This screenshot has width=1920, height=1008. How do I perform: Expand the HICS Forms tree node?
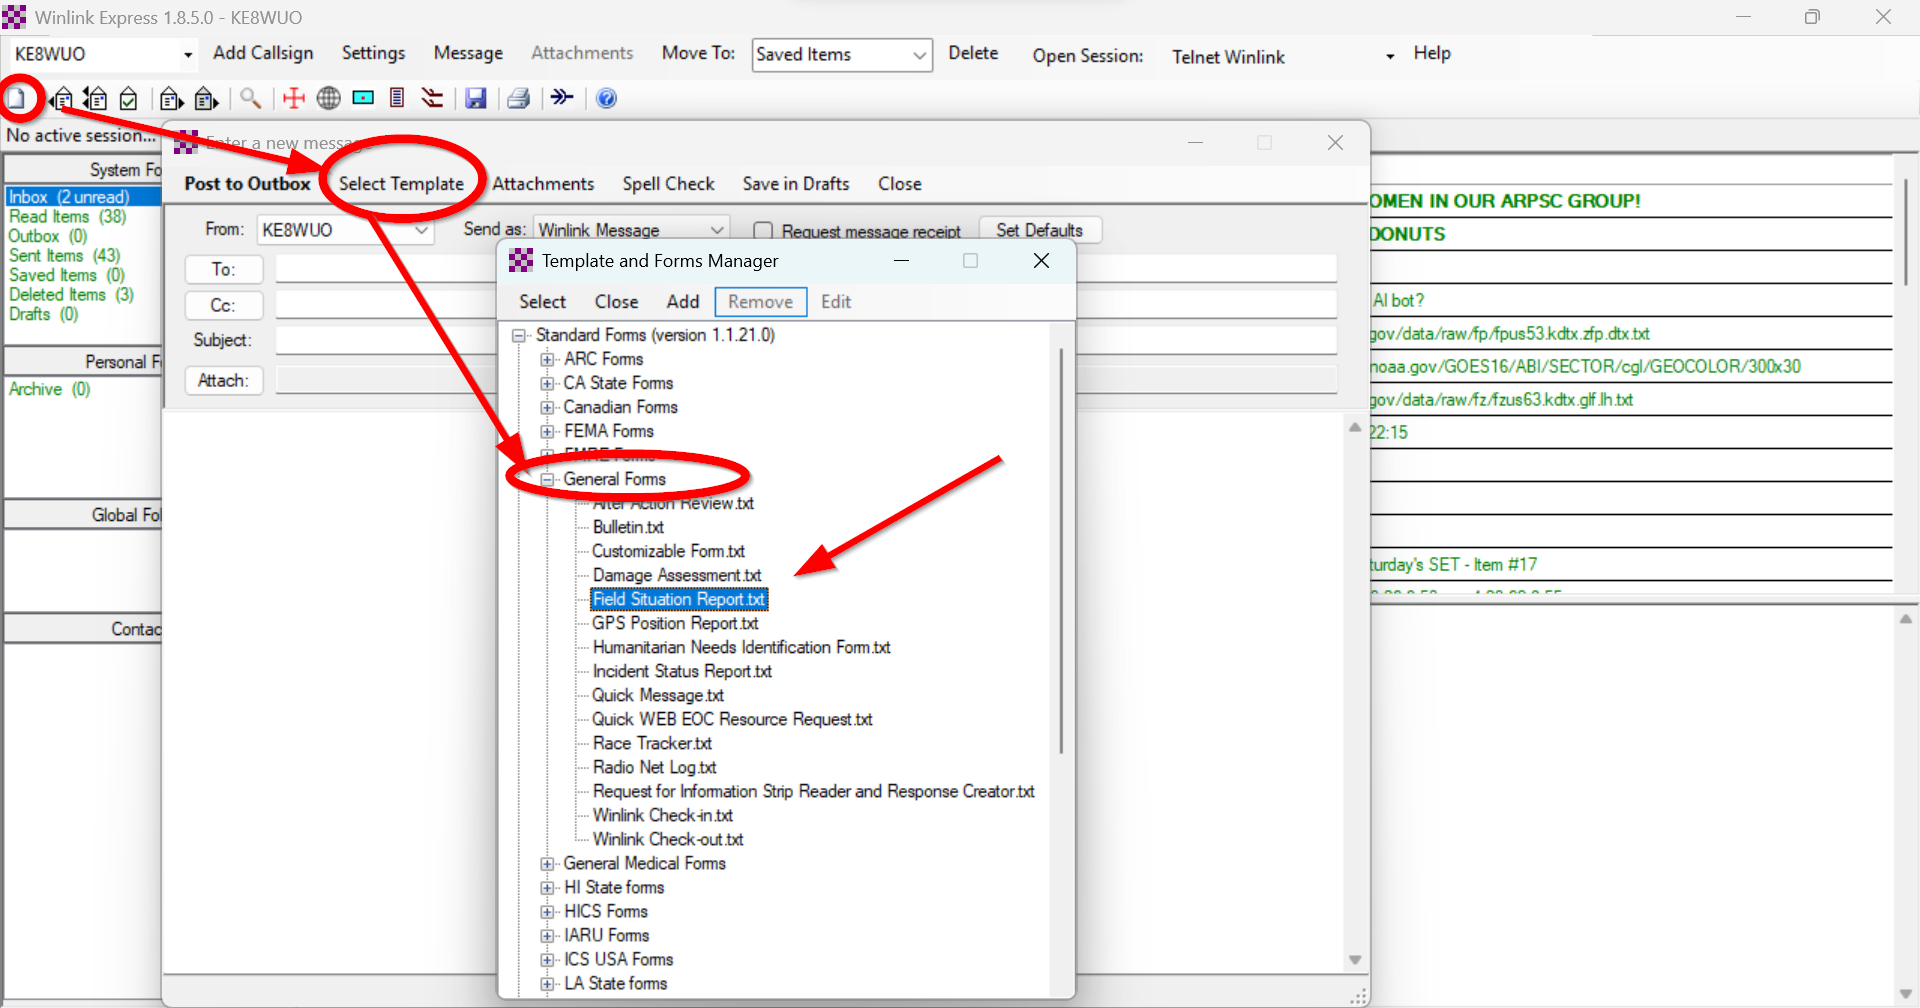[x=547, y=911]
